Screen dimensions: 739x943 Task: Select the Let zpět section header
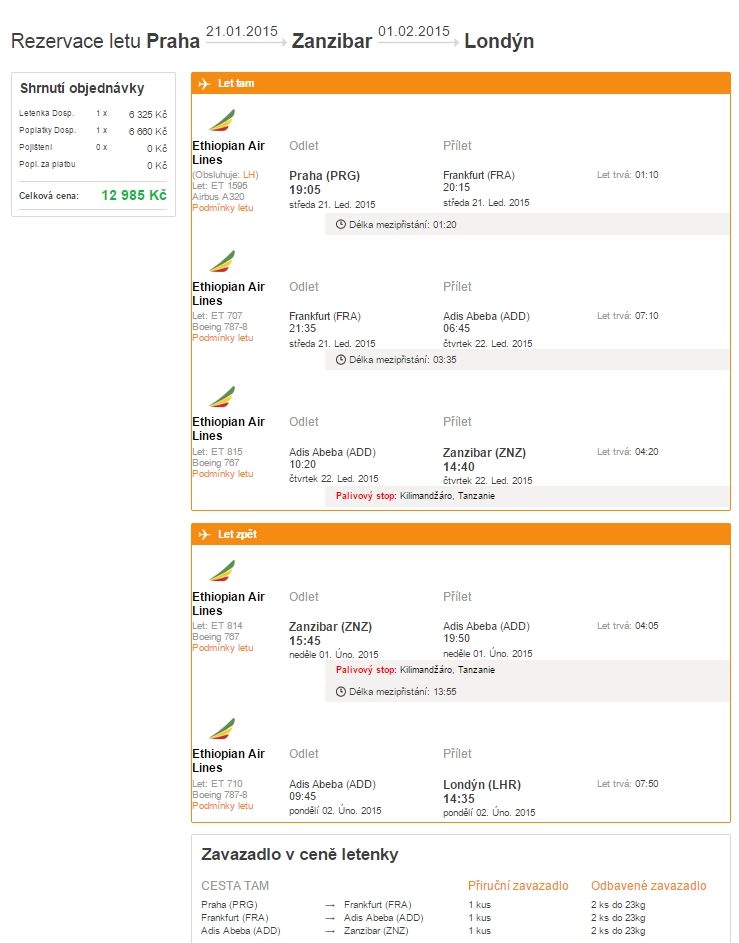point(237,535)
